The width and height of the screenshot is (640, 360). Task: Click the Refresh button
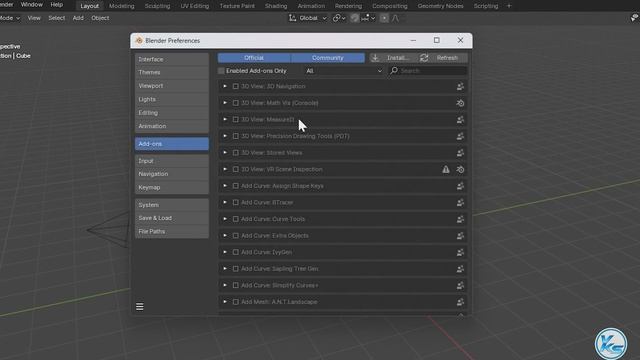(443, 58)
